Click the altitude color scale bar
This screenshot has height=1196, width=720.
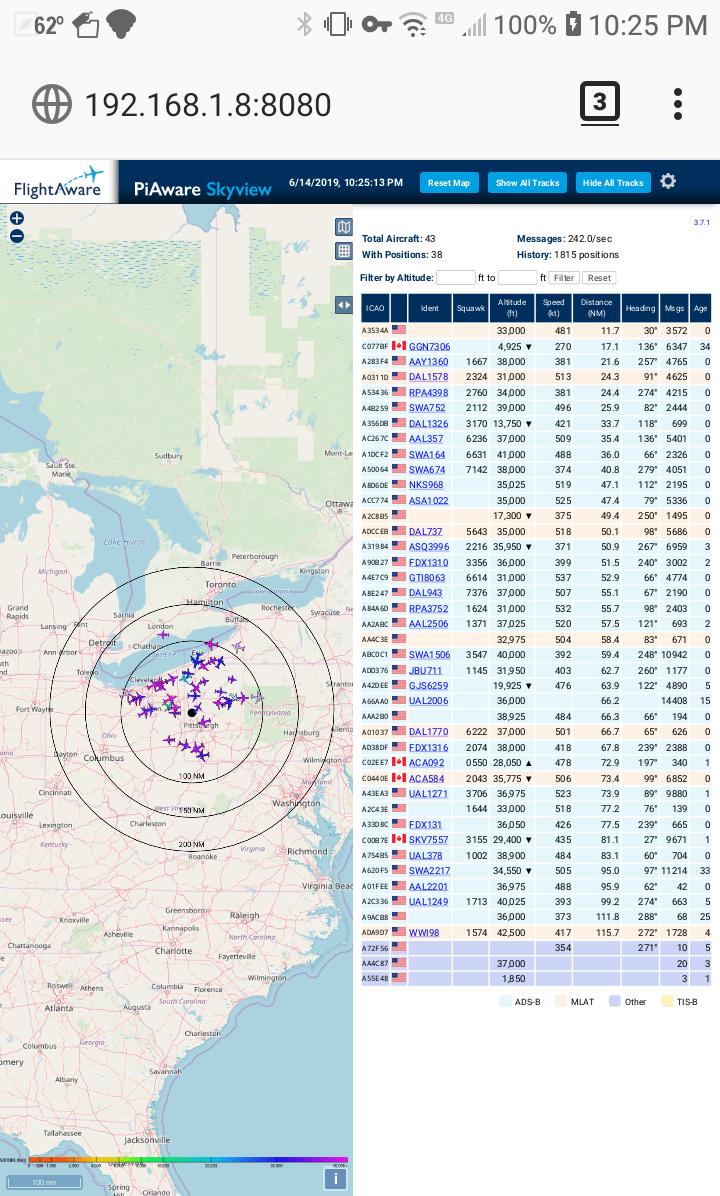click(188, 1162)
